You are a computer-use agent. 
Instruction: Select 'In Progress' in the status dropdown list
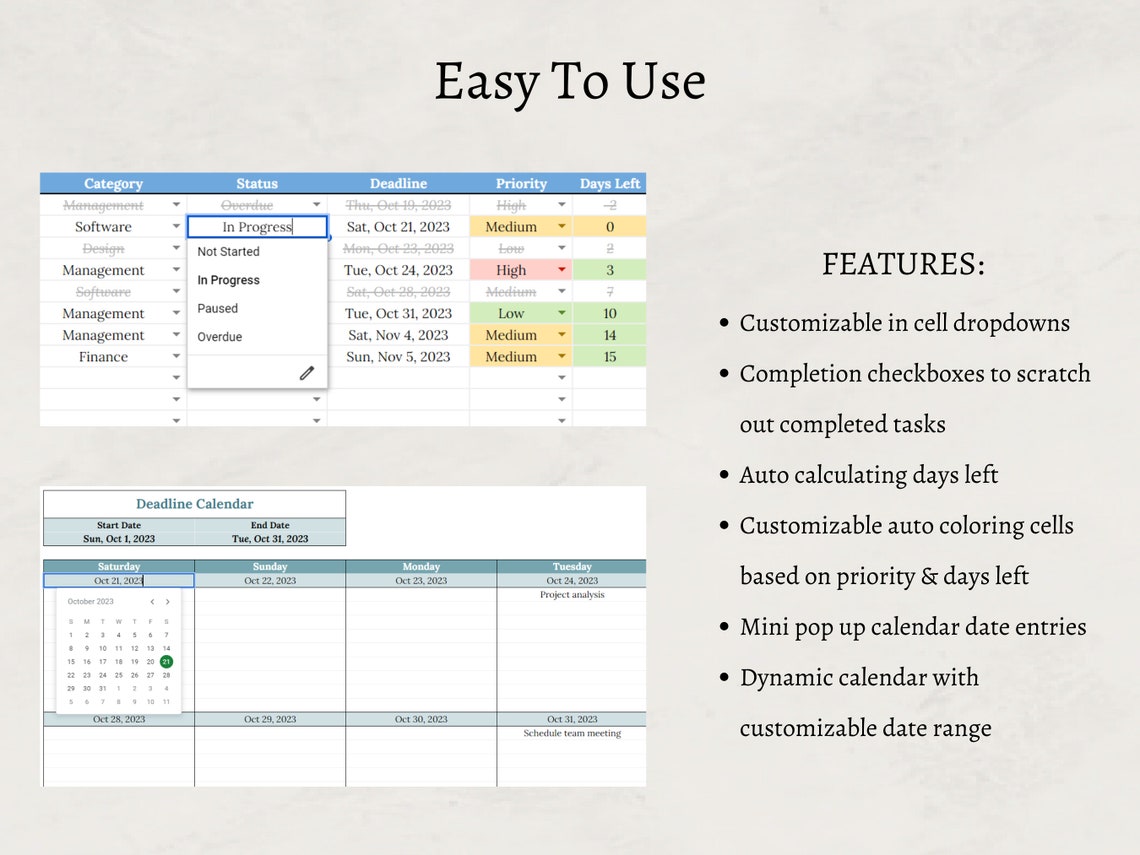228,280
